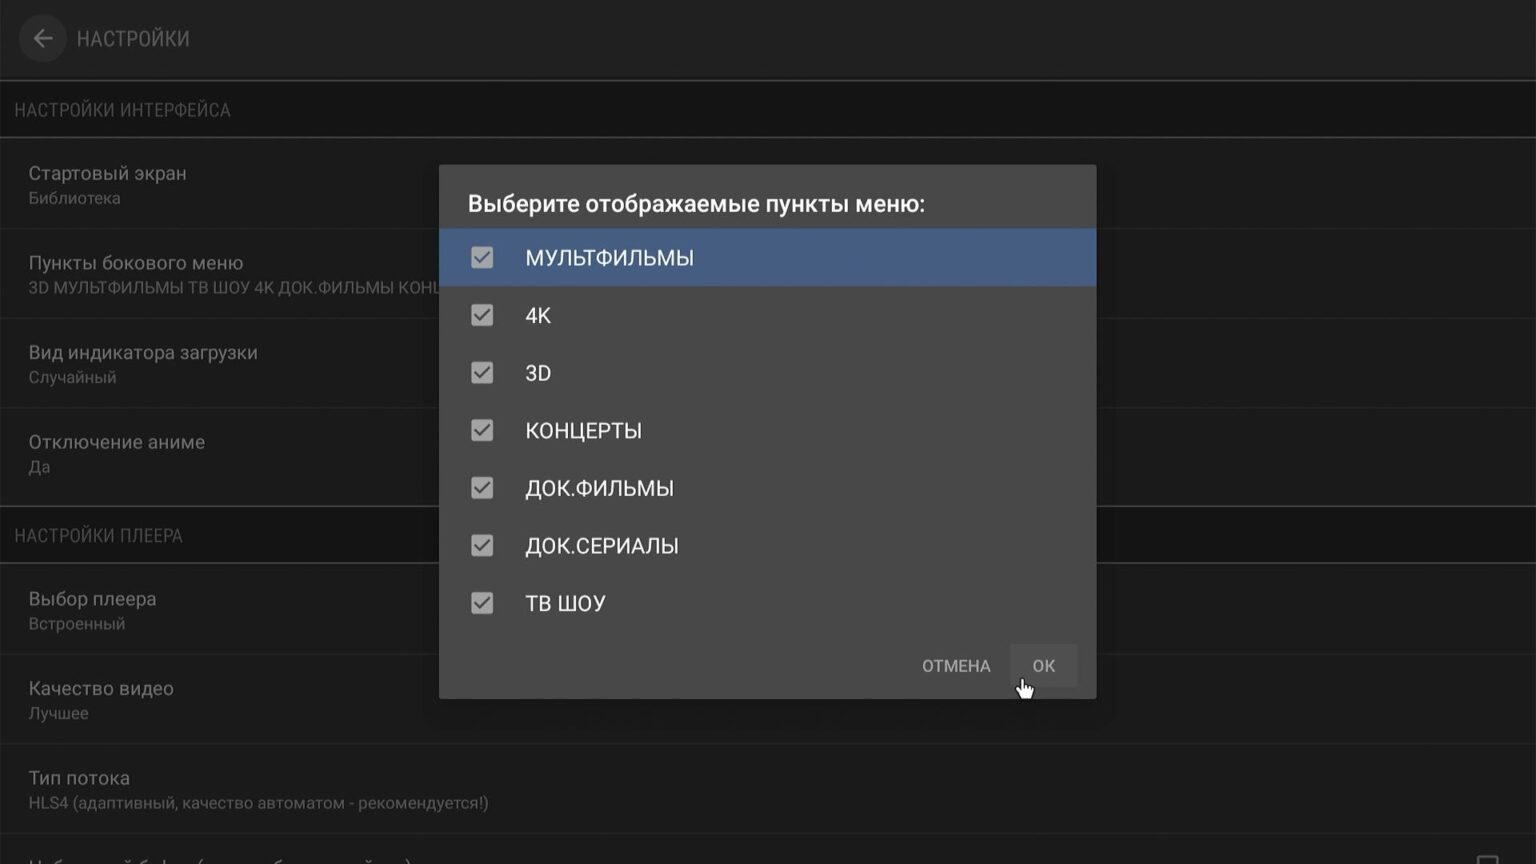
Task: Toggle the ДОК.СЕРИАЛЫ checkbox
Action: [x=482, y=546]
